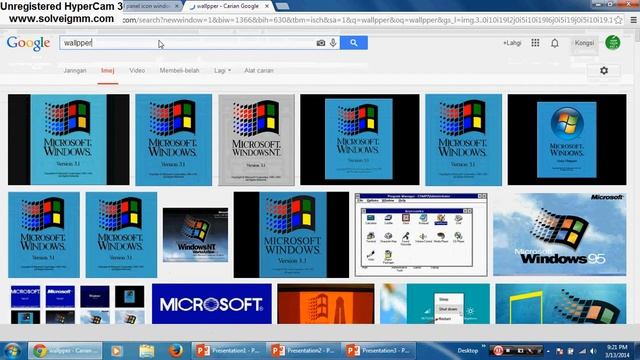The width and height of the screenshot is (640, 360).
Task: Open the file explorer taskbar icon
Action: click(x=147, y=351)
